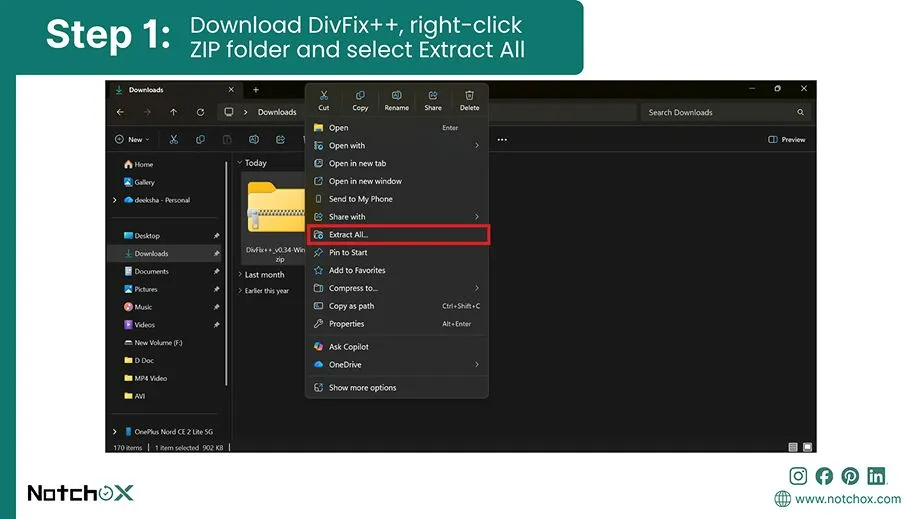The height and width of the screenshot is (519, 922).
Task: Open Music in navigation pane
Action: pyautogui.click(x=138, y=307)
